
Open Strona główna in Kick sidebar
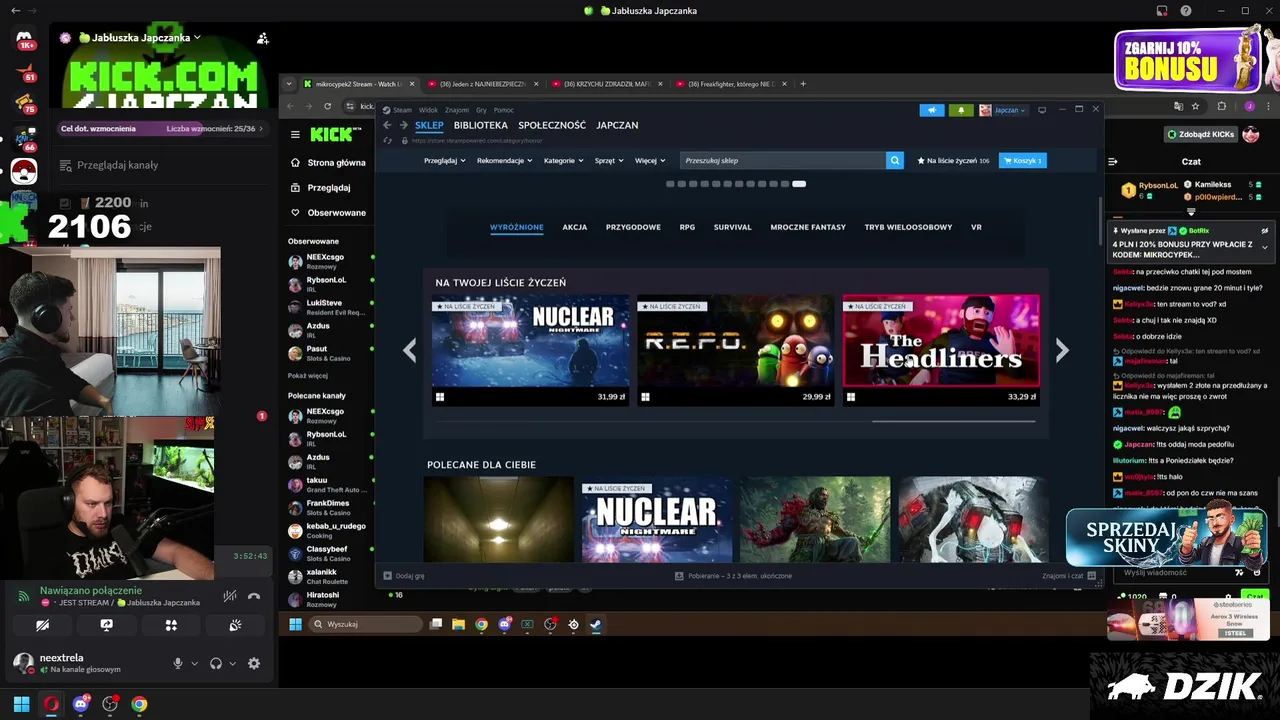click(x=328, y=162)
